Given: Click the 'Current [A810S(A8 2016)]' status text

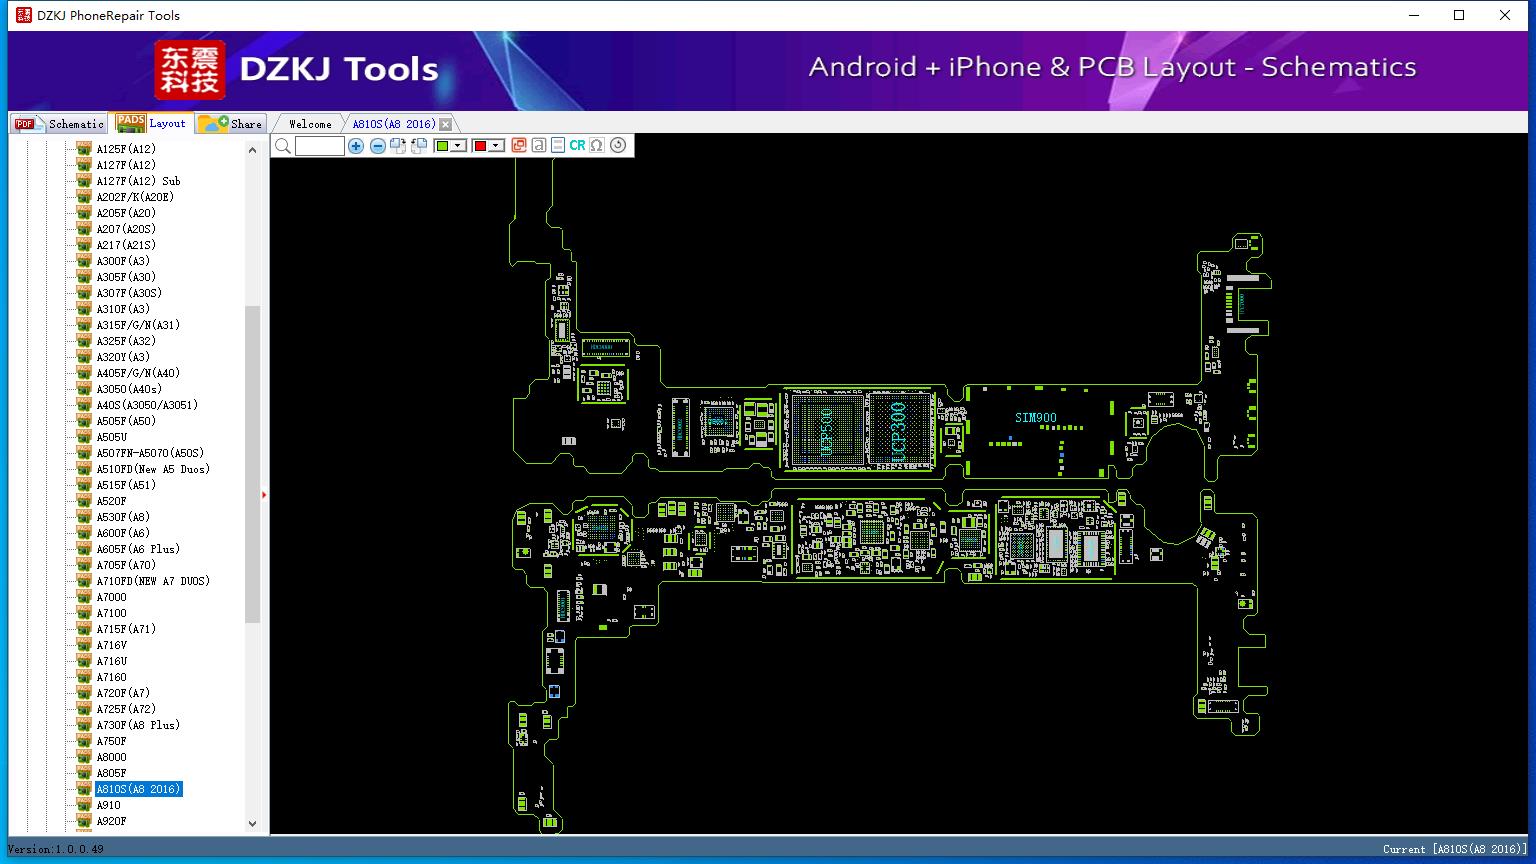Looking at the screenshot, I should point(1455,849).
